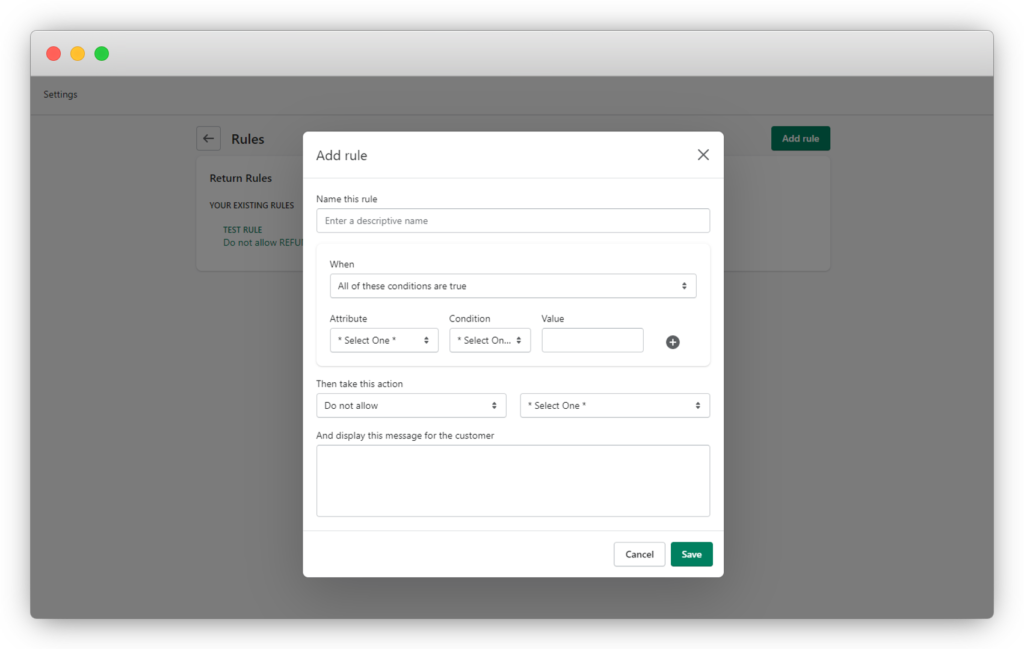Click the green zoom traffic light button
Viewport: 1024px width, 649px height.
point(101,53)
